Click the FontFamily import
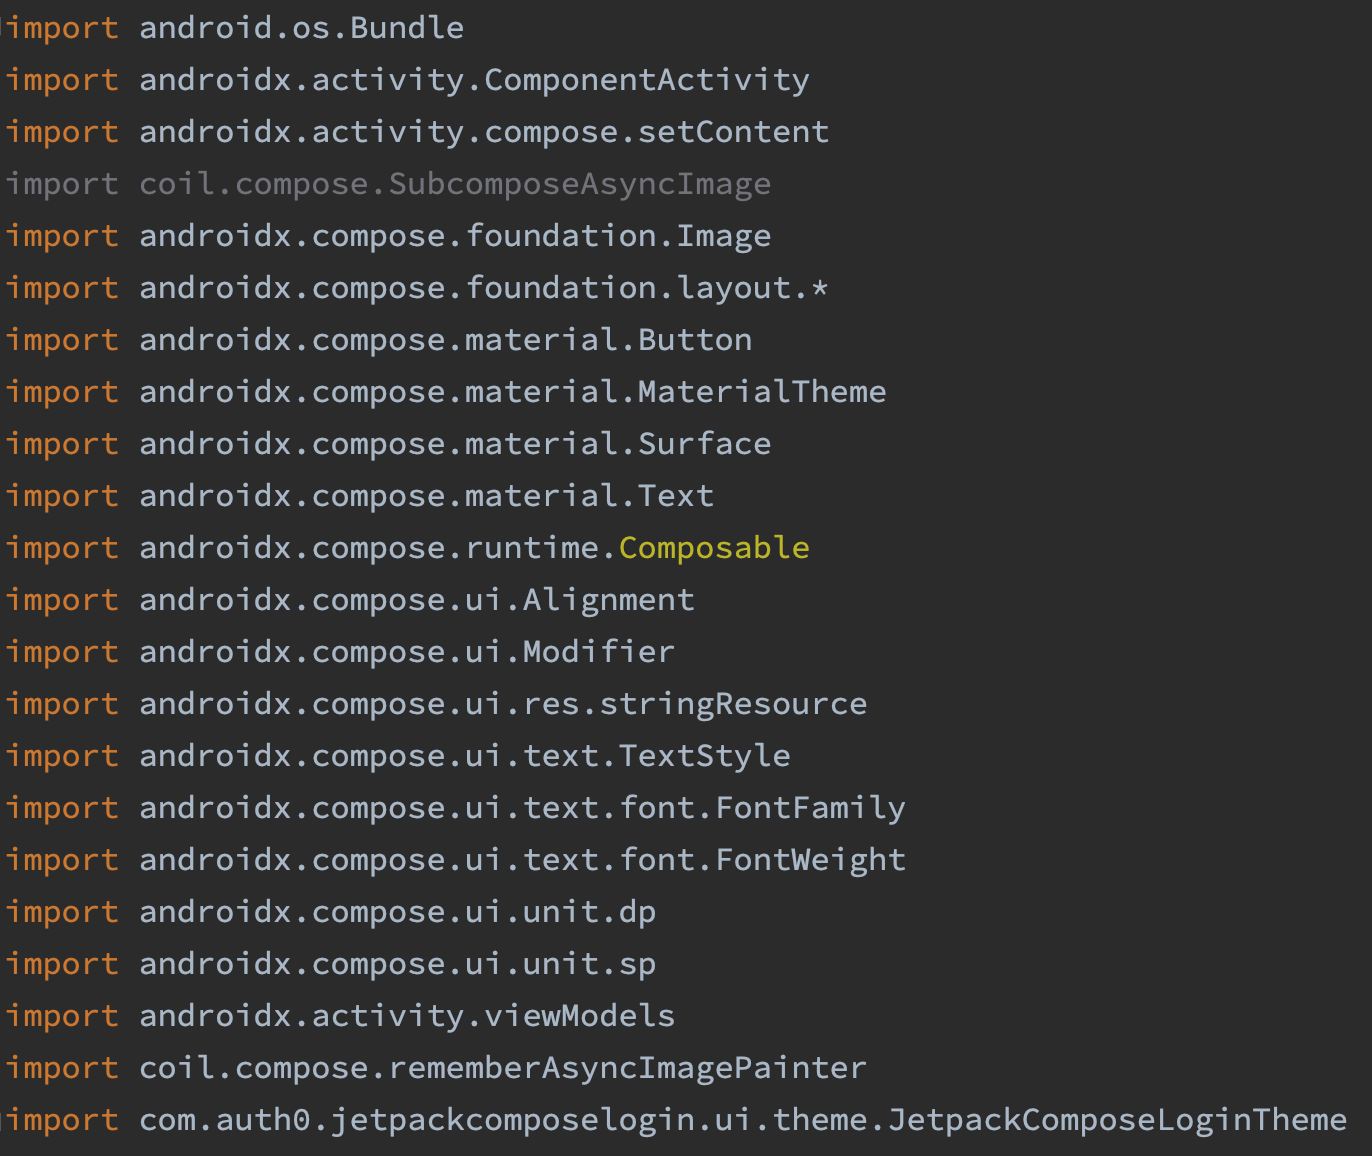This screenshot has width=1372, height=1156. click(x=810, y=808)
